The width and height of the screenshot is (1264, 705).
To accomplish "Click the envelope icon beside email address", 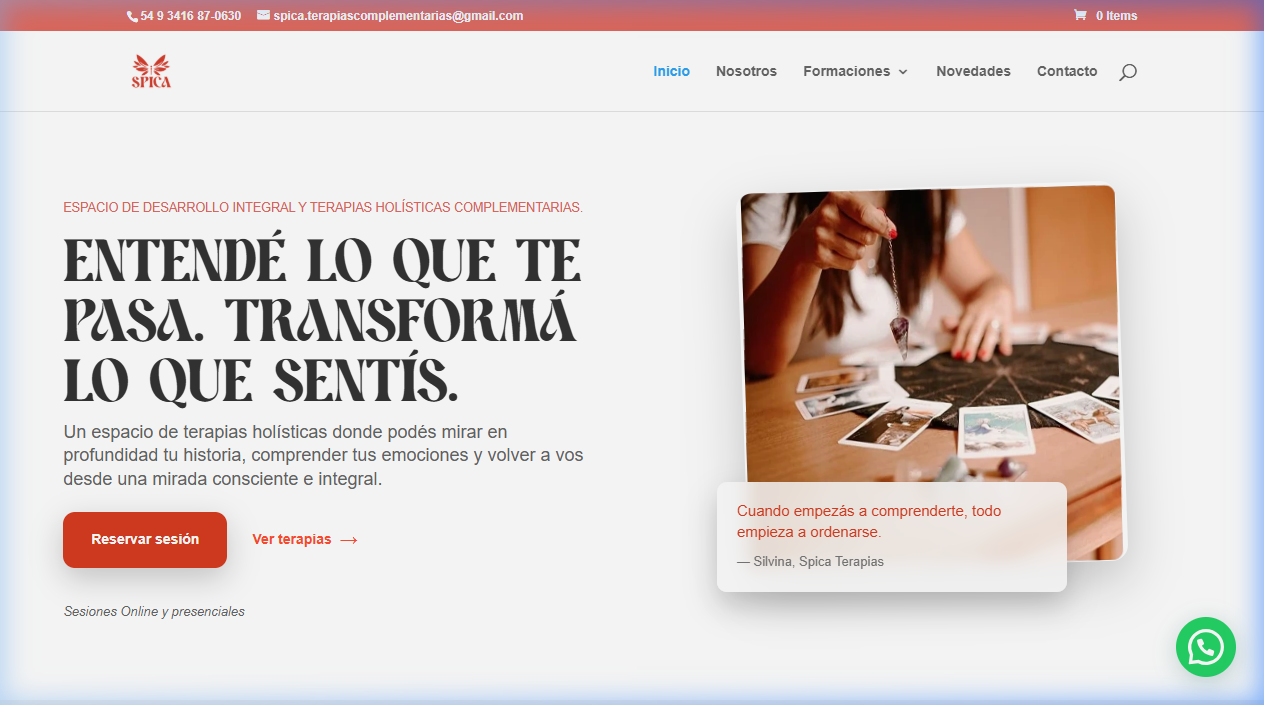I will tap(263, 15).
